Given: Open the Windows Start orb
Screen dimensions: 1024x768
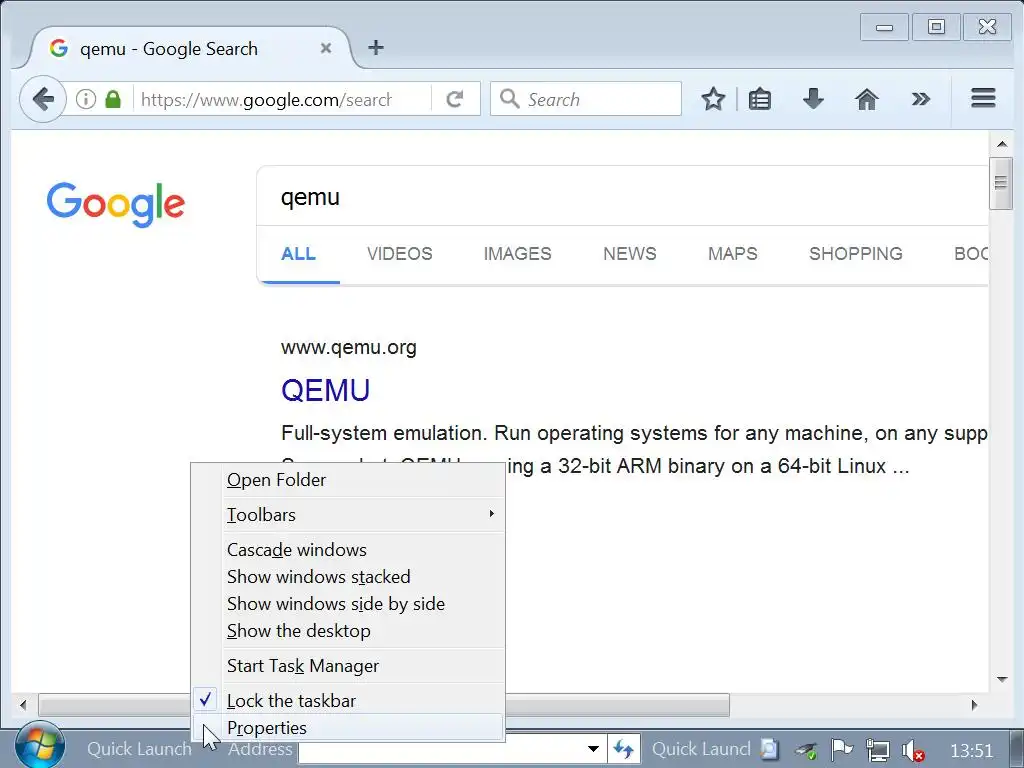Looking at the screenshot, I should [39, 746].
